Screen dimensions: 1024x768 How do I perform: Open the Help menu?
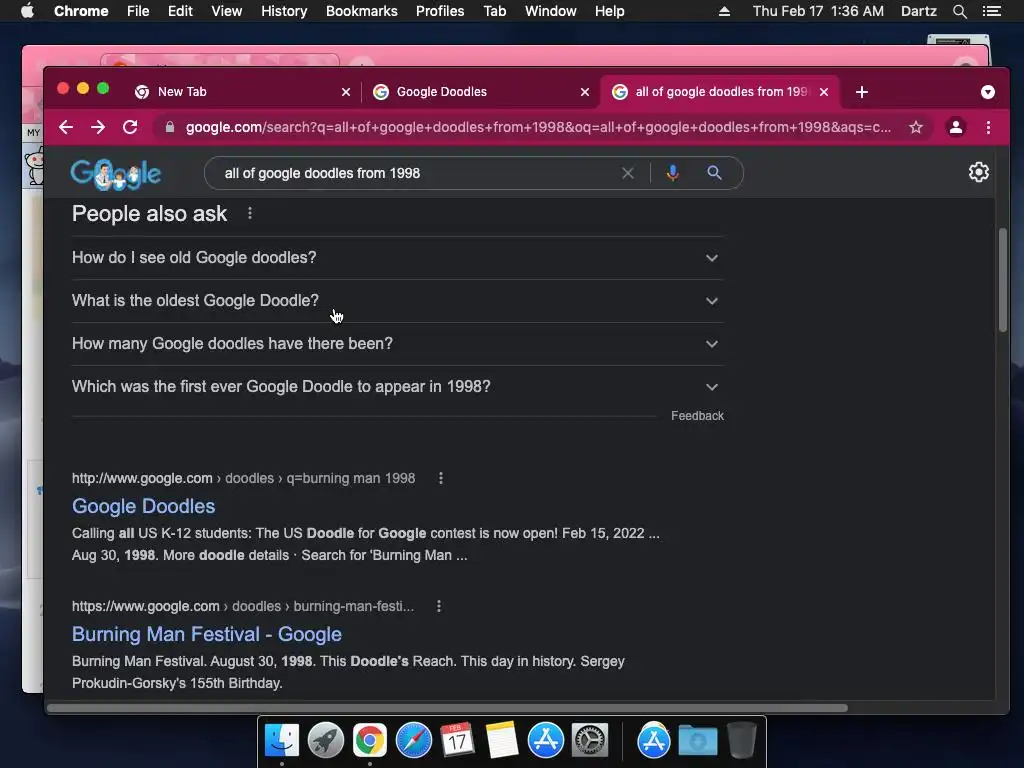point(609,11)
